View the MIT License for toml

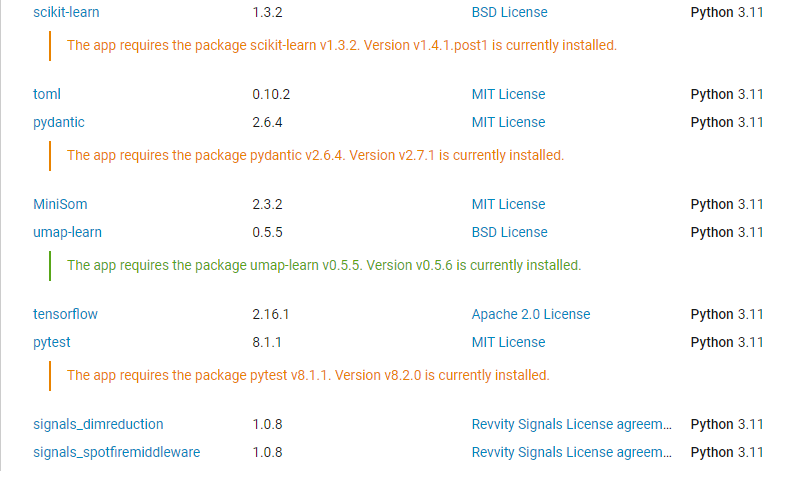[x=508, y=94]
